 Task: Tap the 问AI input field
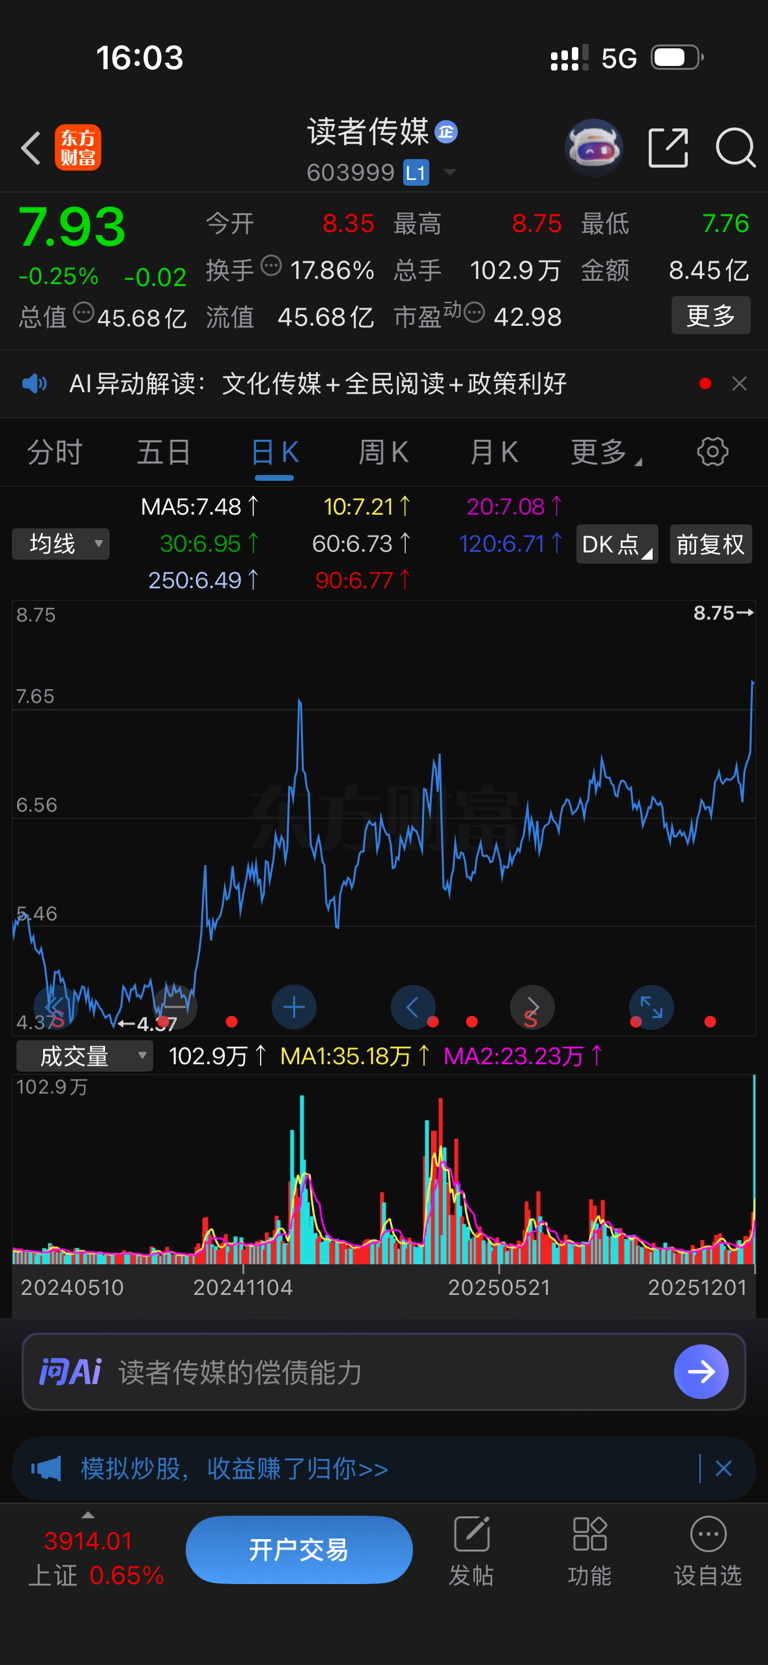384,1372
